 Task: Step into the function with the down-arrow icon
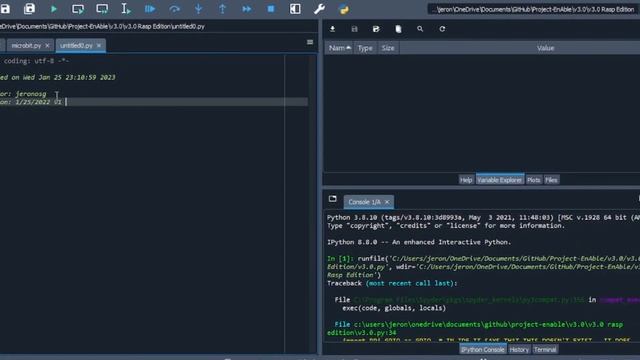198,9
